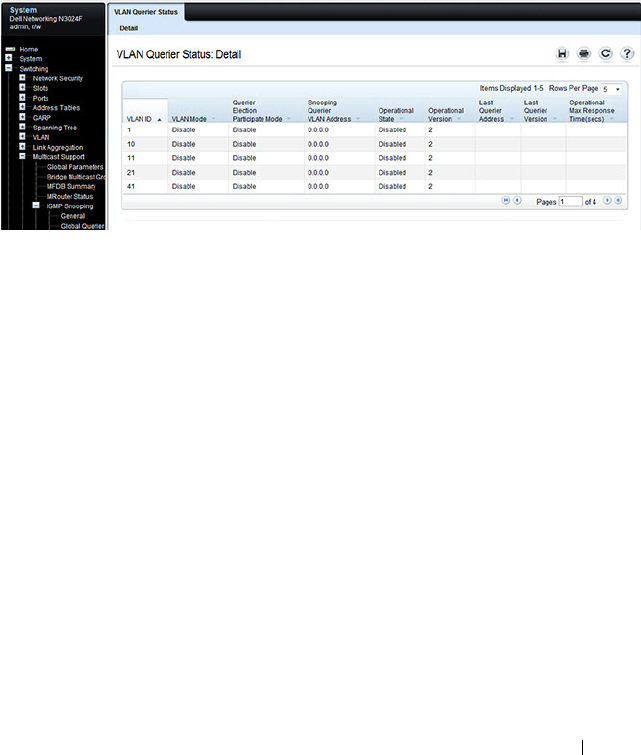
Task: Go to the previous table page
Action: coord(517,200)
